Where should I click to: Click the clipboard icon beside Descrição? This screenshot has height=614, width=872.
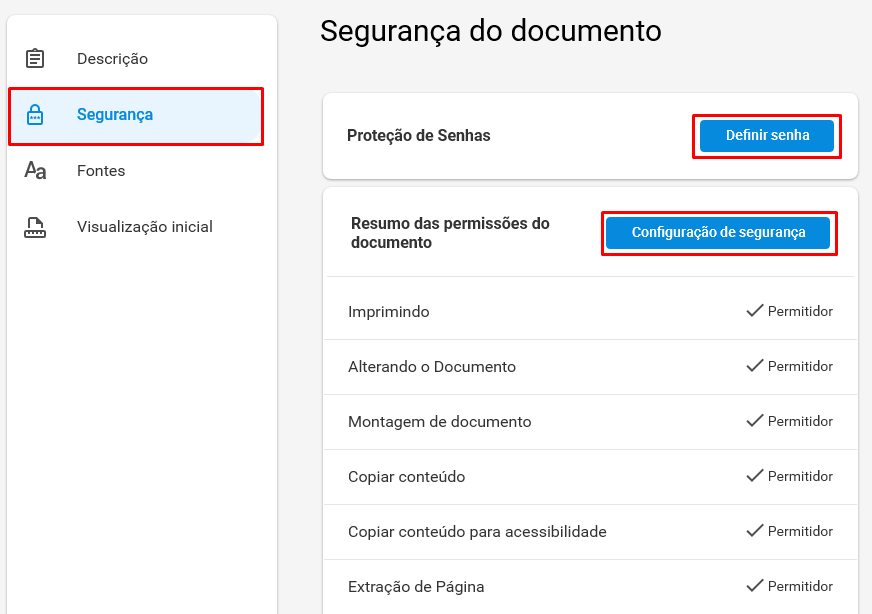coord(35,58)
